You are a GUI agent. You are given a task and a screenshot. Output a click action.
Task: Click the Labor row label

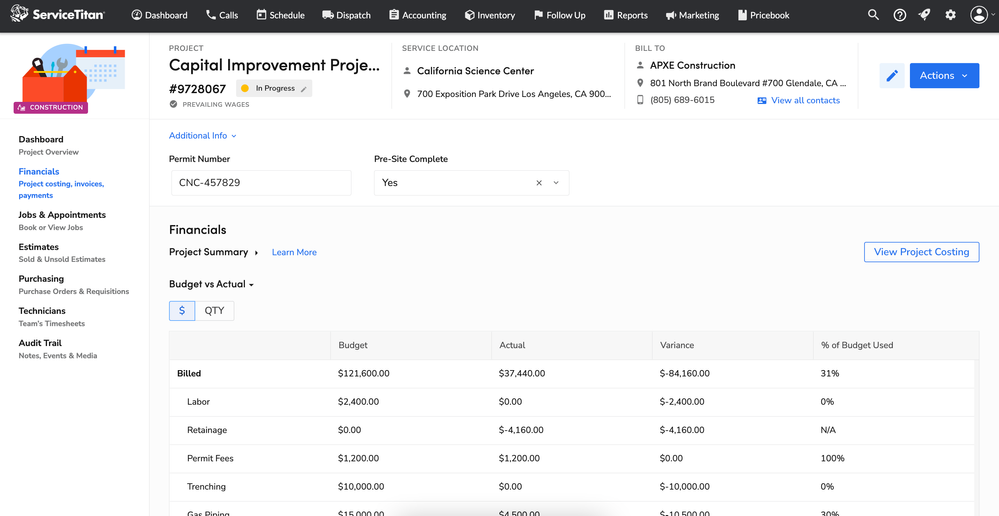pyautogui.click(x=198, y=402)
